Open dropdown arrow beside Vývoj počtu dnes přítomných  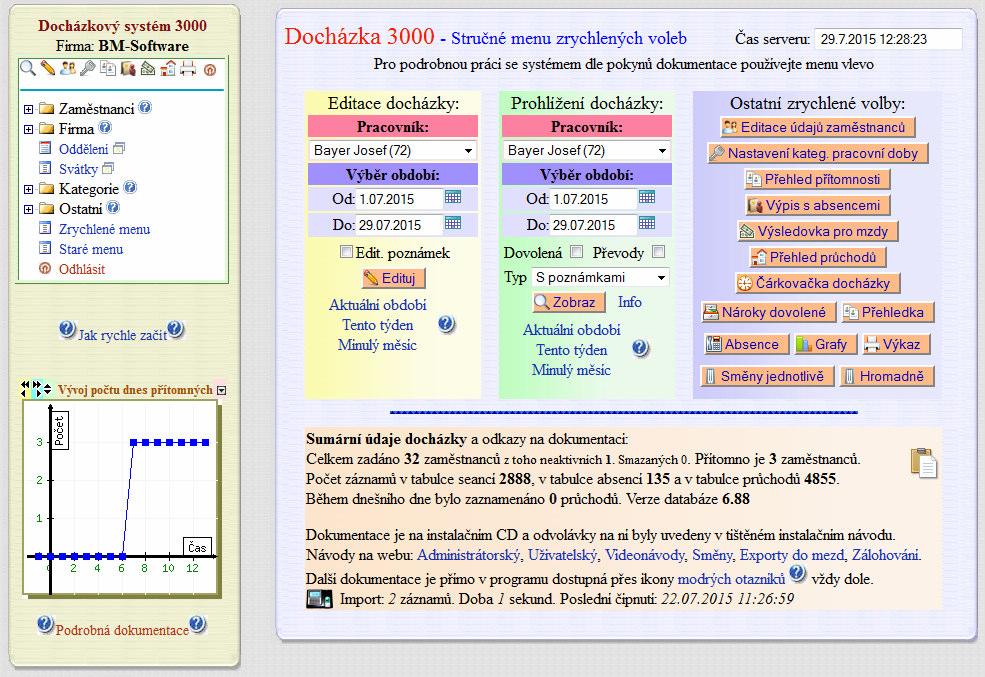click(x=221, y=391)
